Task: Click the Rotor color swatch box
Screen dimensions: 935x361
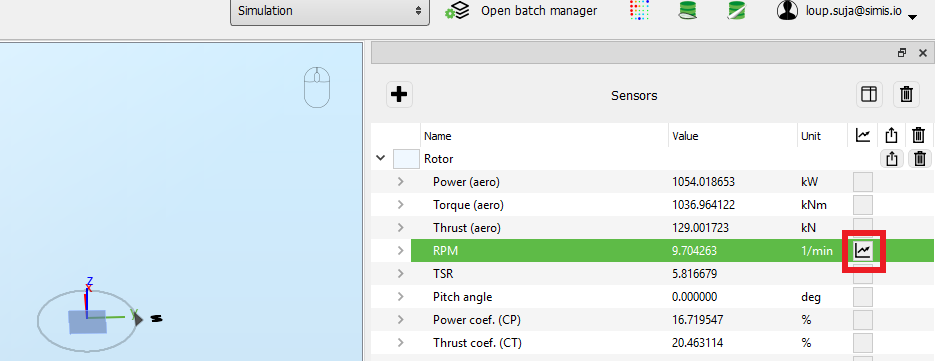Action: (x=405, y=159)
